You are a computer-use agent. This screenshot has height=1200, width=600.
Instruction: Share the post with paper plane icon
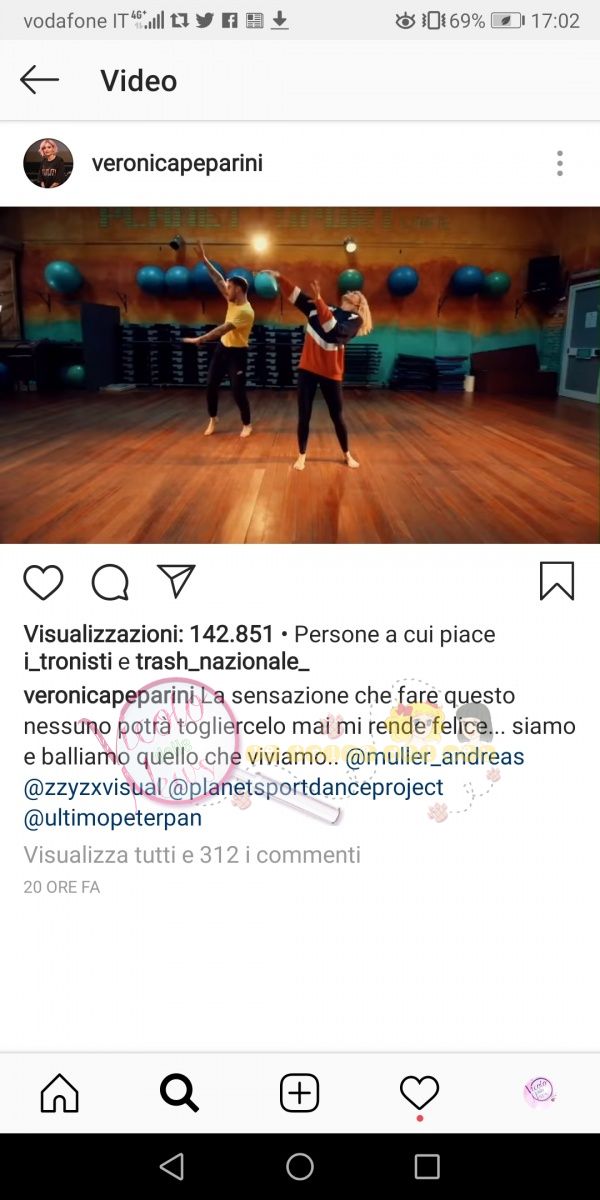[176, 581]
